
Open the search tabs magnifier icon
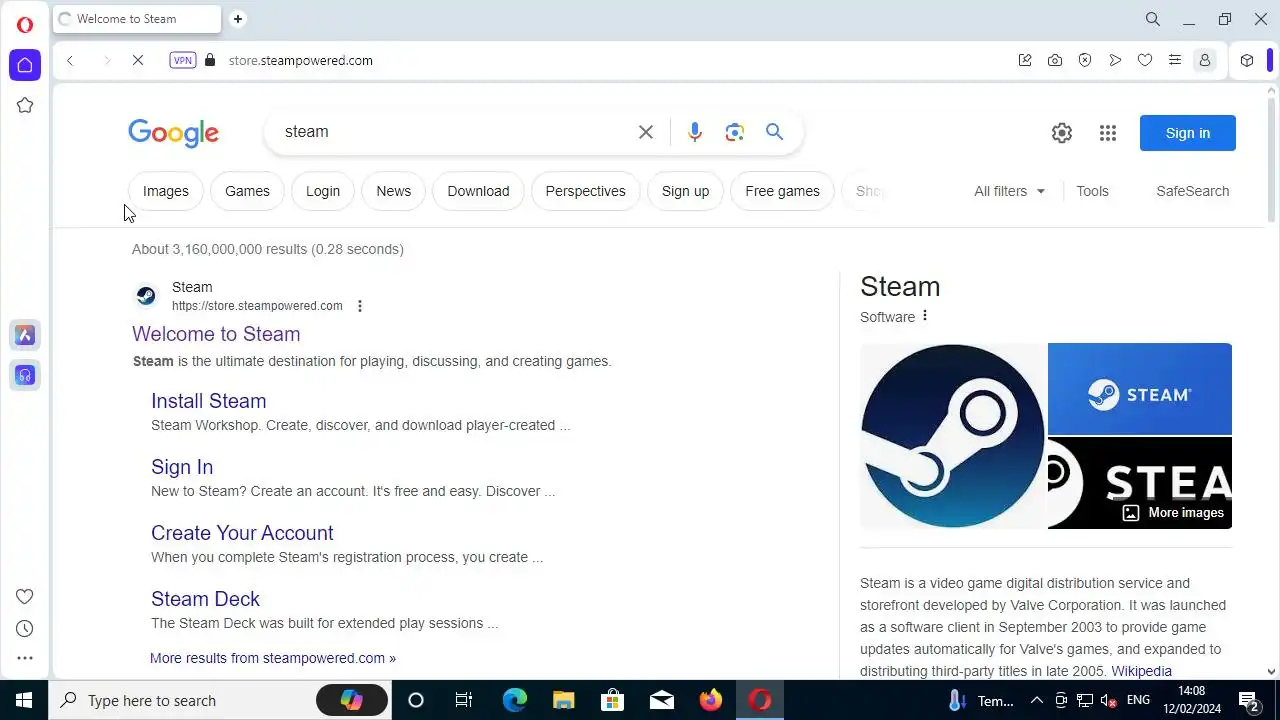1153,19
